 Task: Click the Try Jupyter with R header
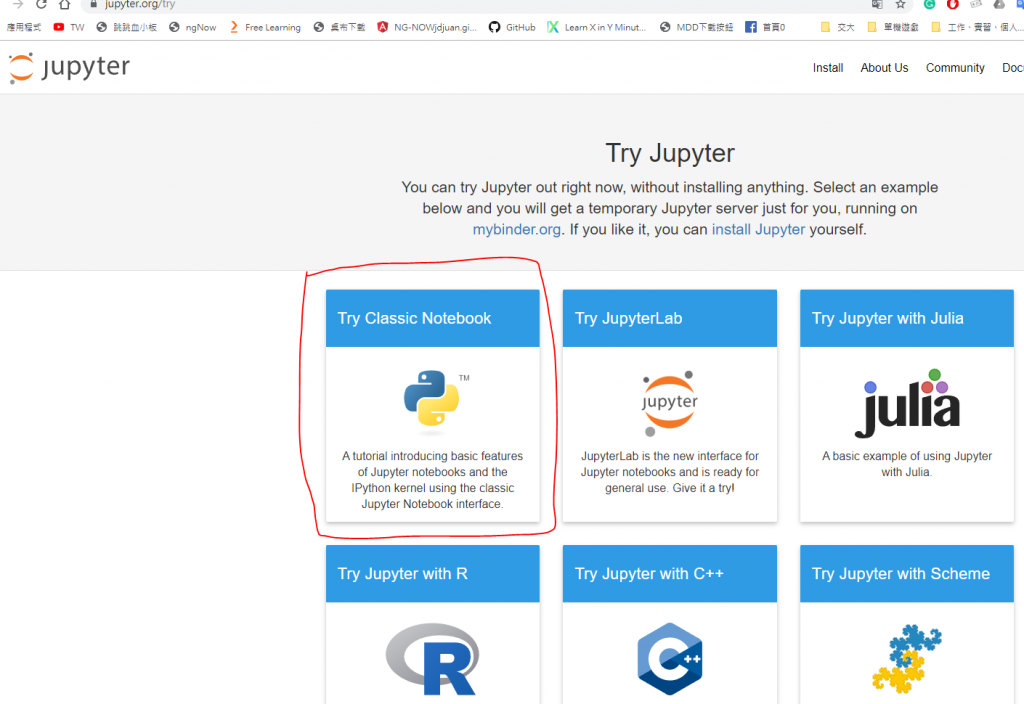point(432,573)
